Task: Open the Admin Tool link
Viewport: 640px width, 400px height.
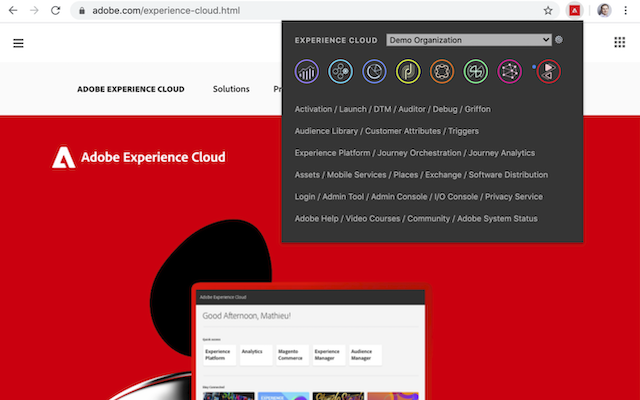Action: [x=343, y=197]
